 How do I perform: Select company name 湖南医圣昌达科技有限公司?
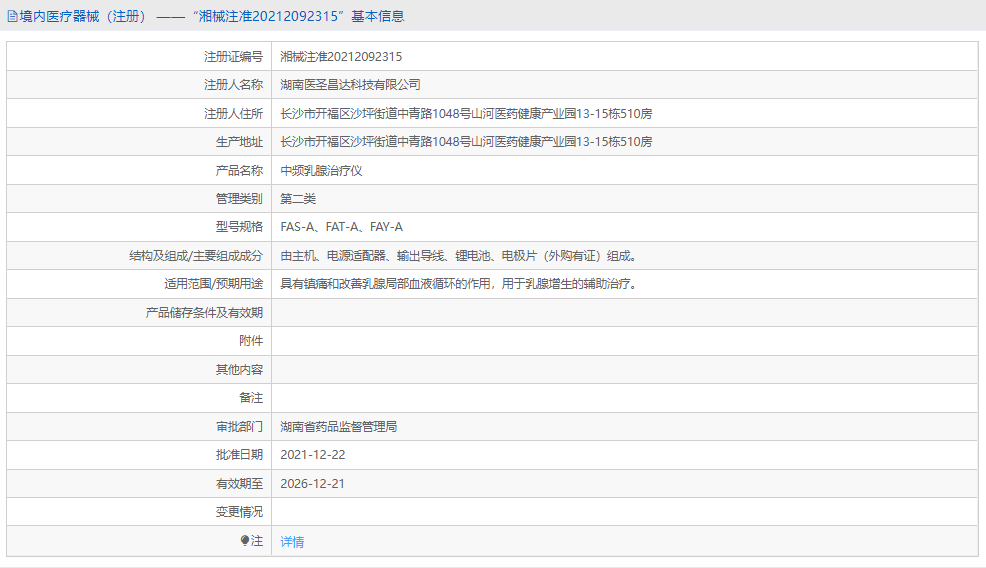pyautogui.click(x=350, y=85)
